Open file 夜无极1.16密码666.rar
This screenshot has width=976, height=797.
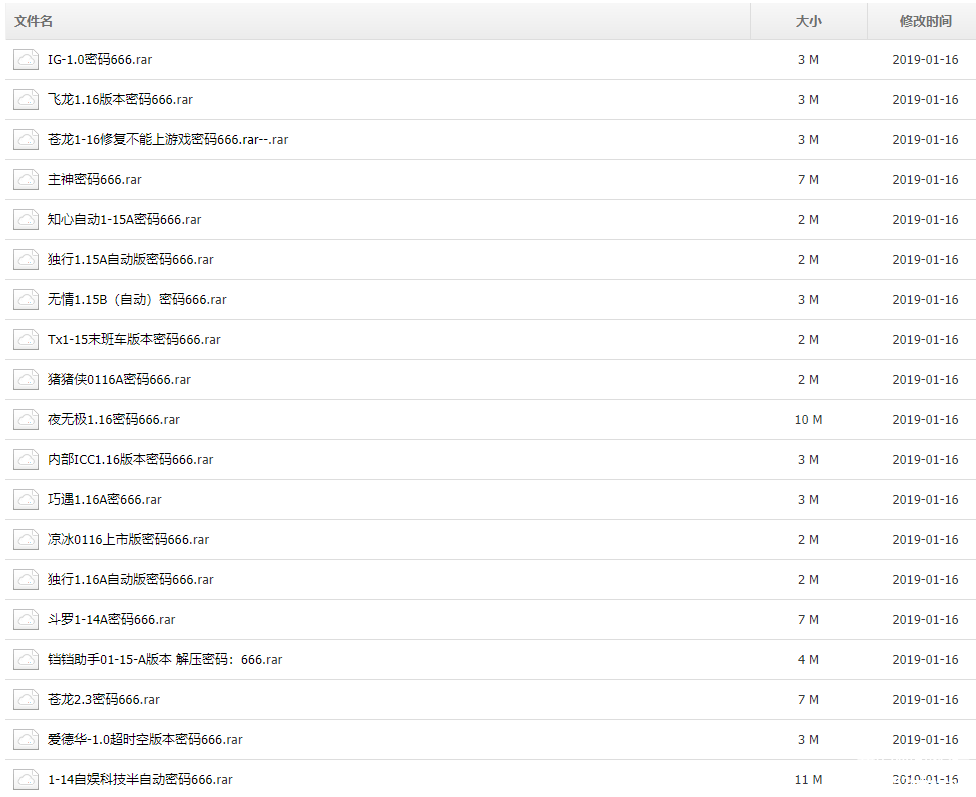coord(114,420)
